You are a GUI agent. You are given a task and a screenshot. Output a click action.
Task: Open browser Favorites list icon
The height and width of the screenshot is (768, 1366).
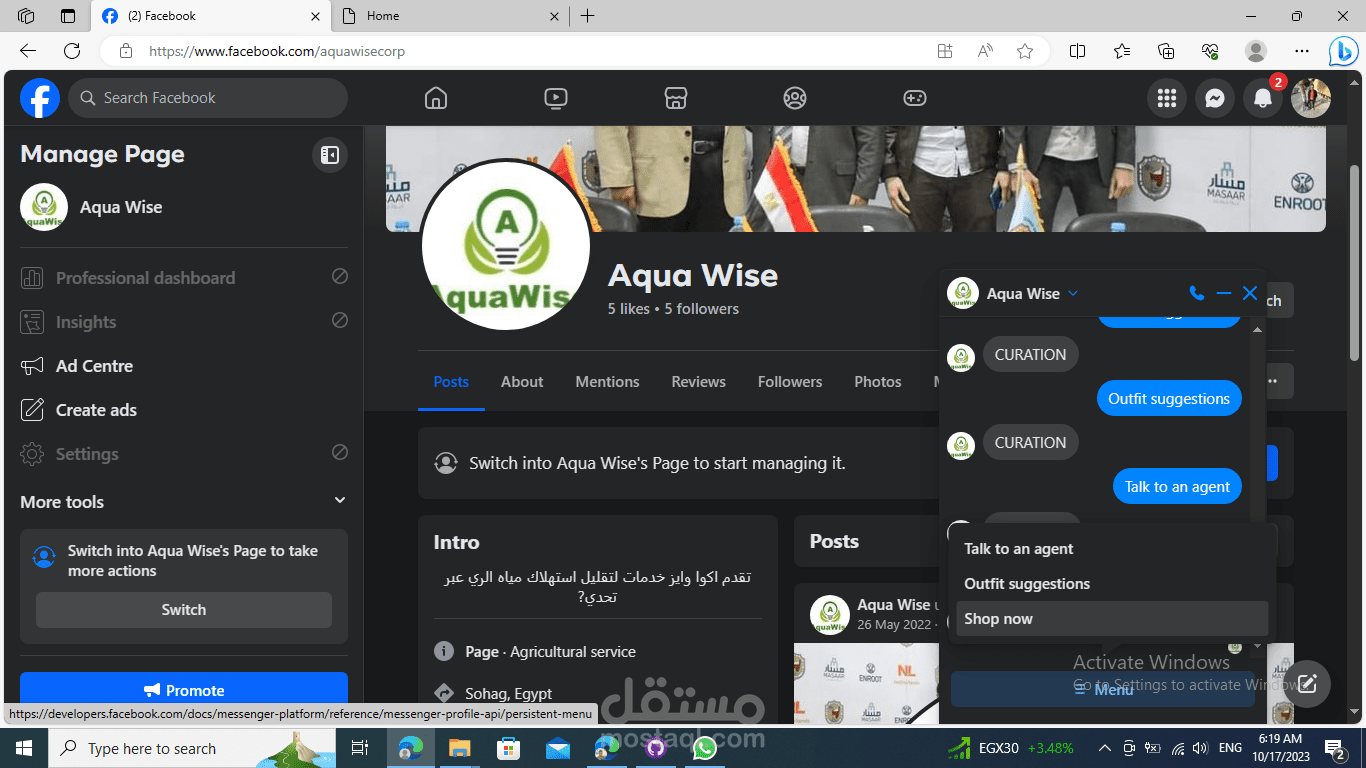(x=1122, y=51)
